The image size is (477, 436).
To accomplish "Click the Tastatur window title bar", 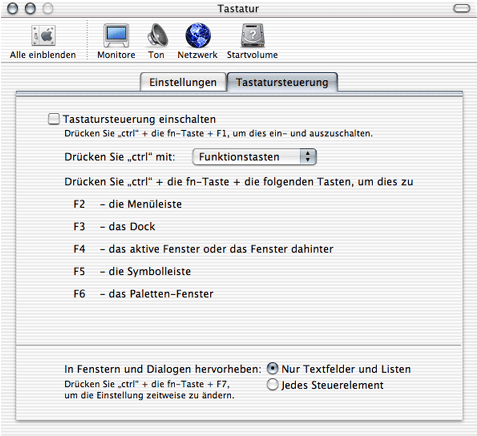I will click(238, 8).
